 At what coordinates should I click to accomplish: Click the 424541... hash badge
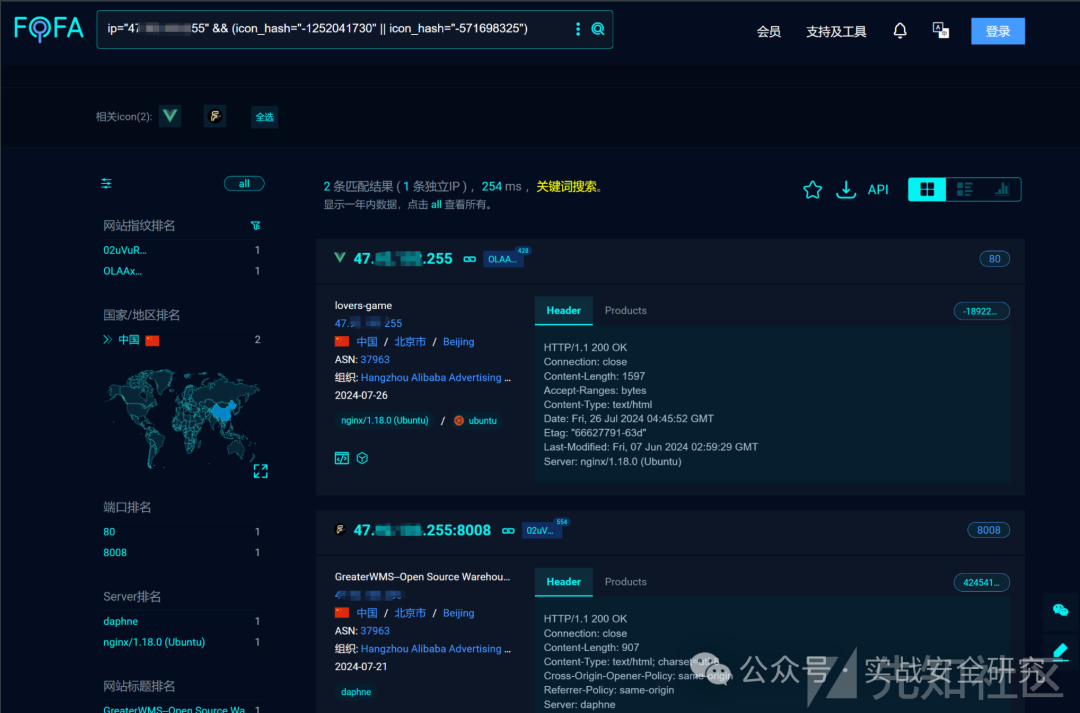point(982,583)
